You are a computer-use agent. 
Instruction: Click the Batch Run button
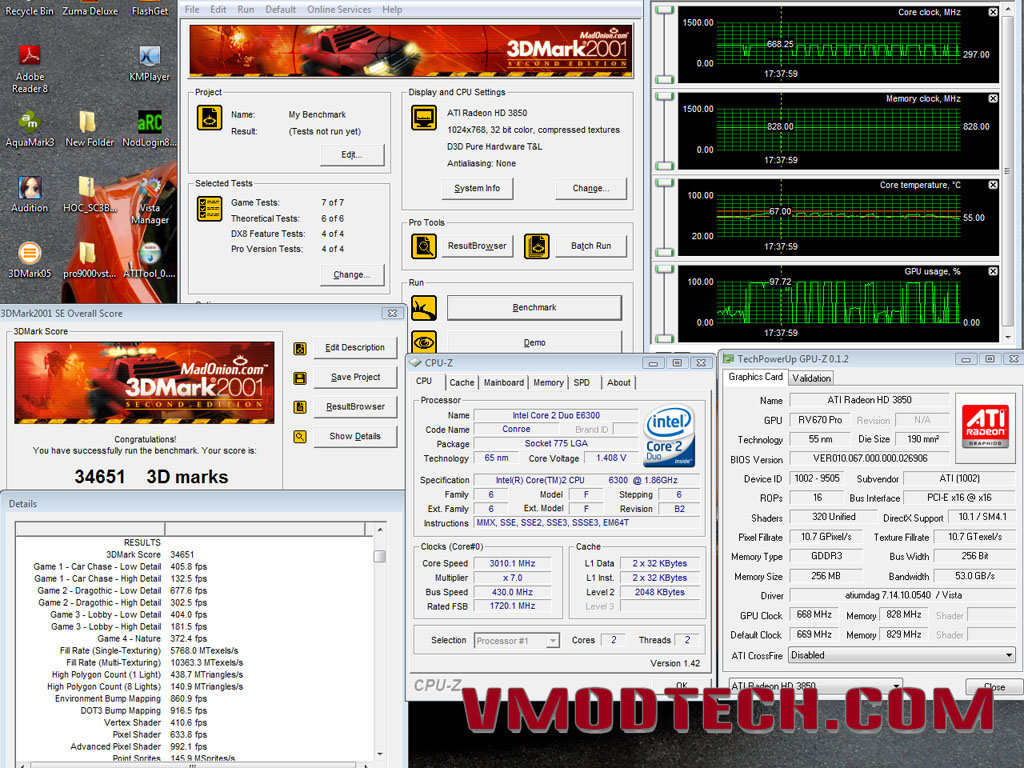590,246
